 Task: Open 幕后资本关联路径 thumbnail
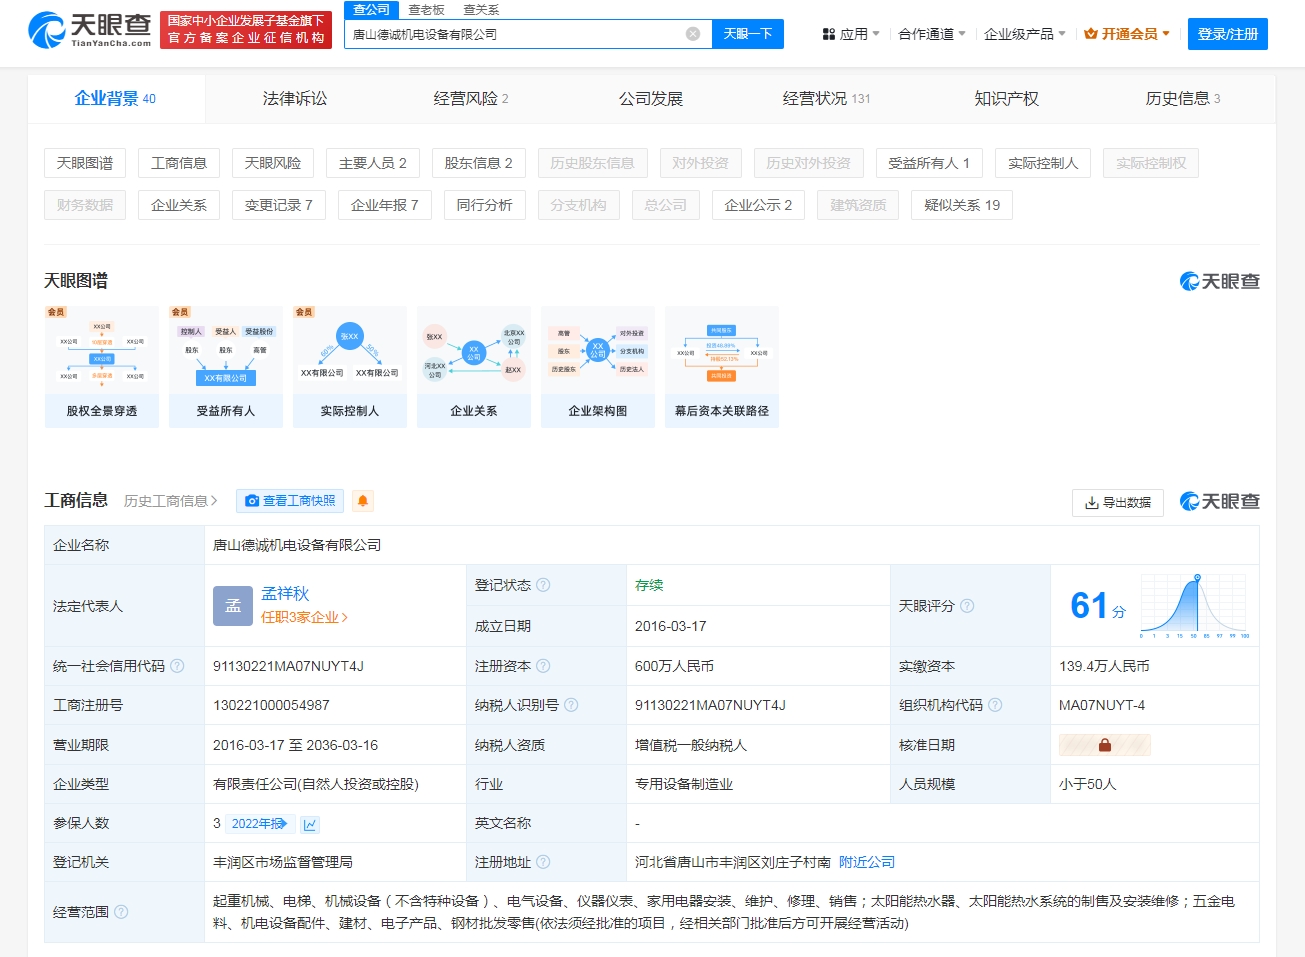point(722,367)
